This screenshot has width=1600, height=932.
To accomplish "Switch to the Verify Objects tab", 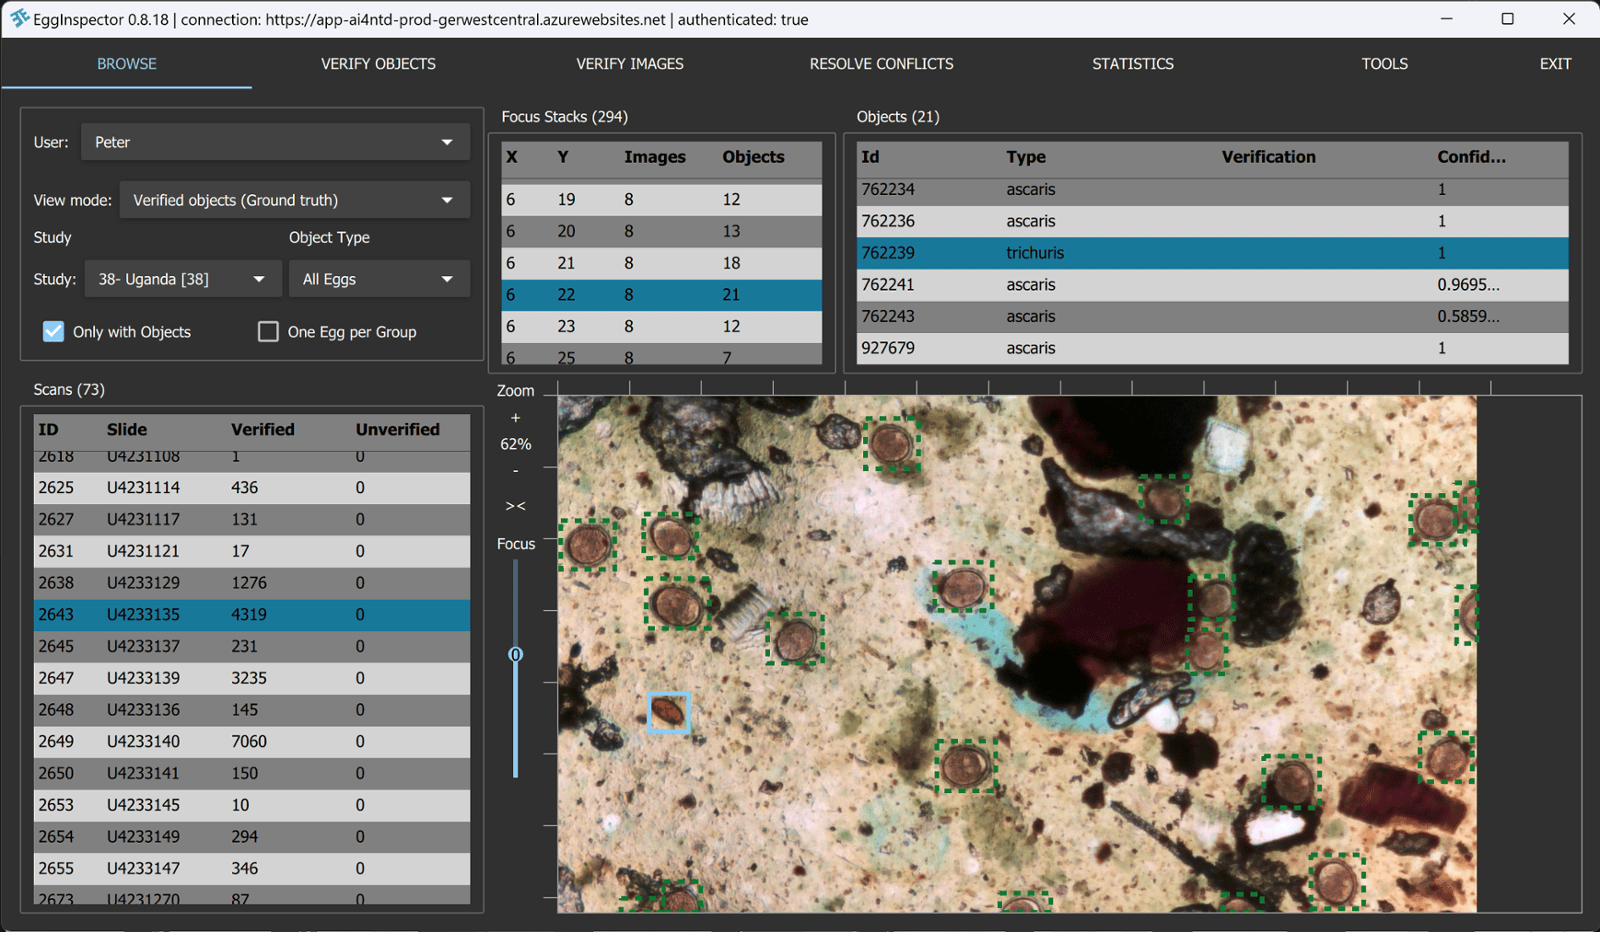I will coord(378,64).
